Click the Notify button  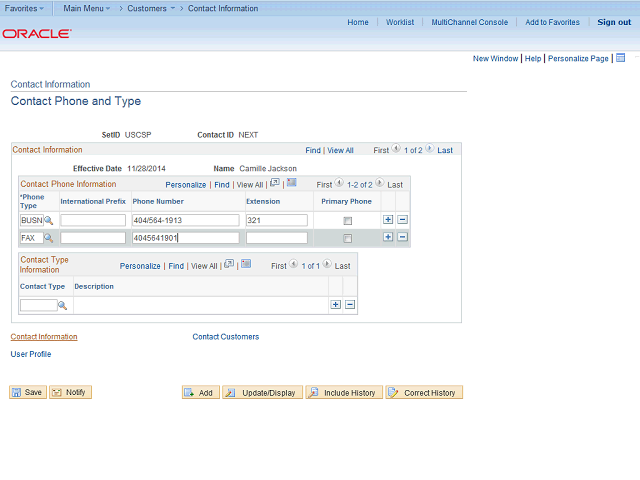coord(70,392)
